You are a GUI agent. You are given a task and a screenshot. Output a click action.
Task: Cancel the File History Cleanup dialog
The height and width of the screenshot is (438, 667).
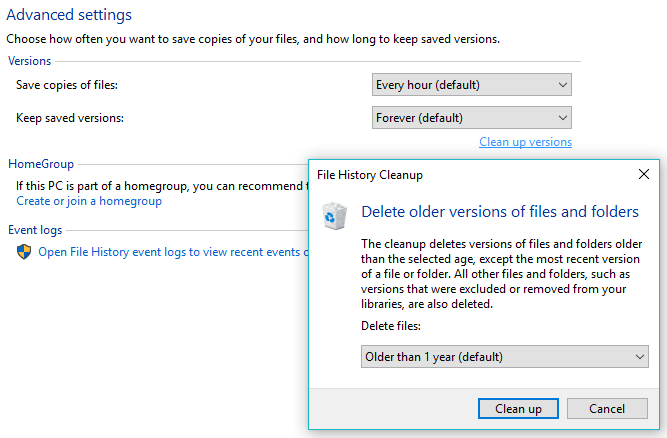coord(607,409)
